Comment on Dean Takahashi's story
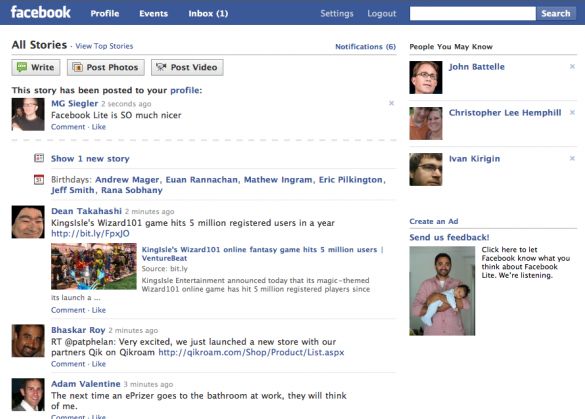The width and height of the screenshot is (585, 419). 68,310
